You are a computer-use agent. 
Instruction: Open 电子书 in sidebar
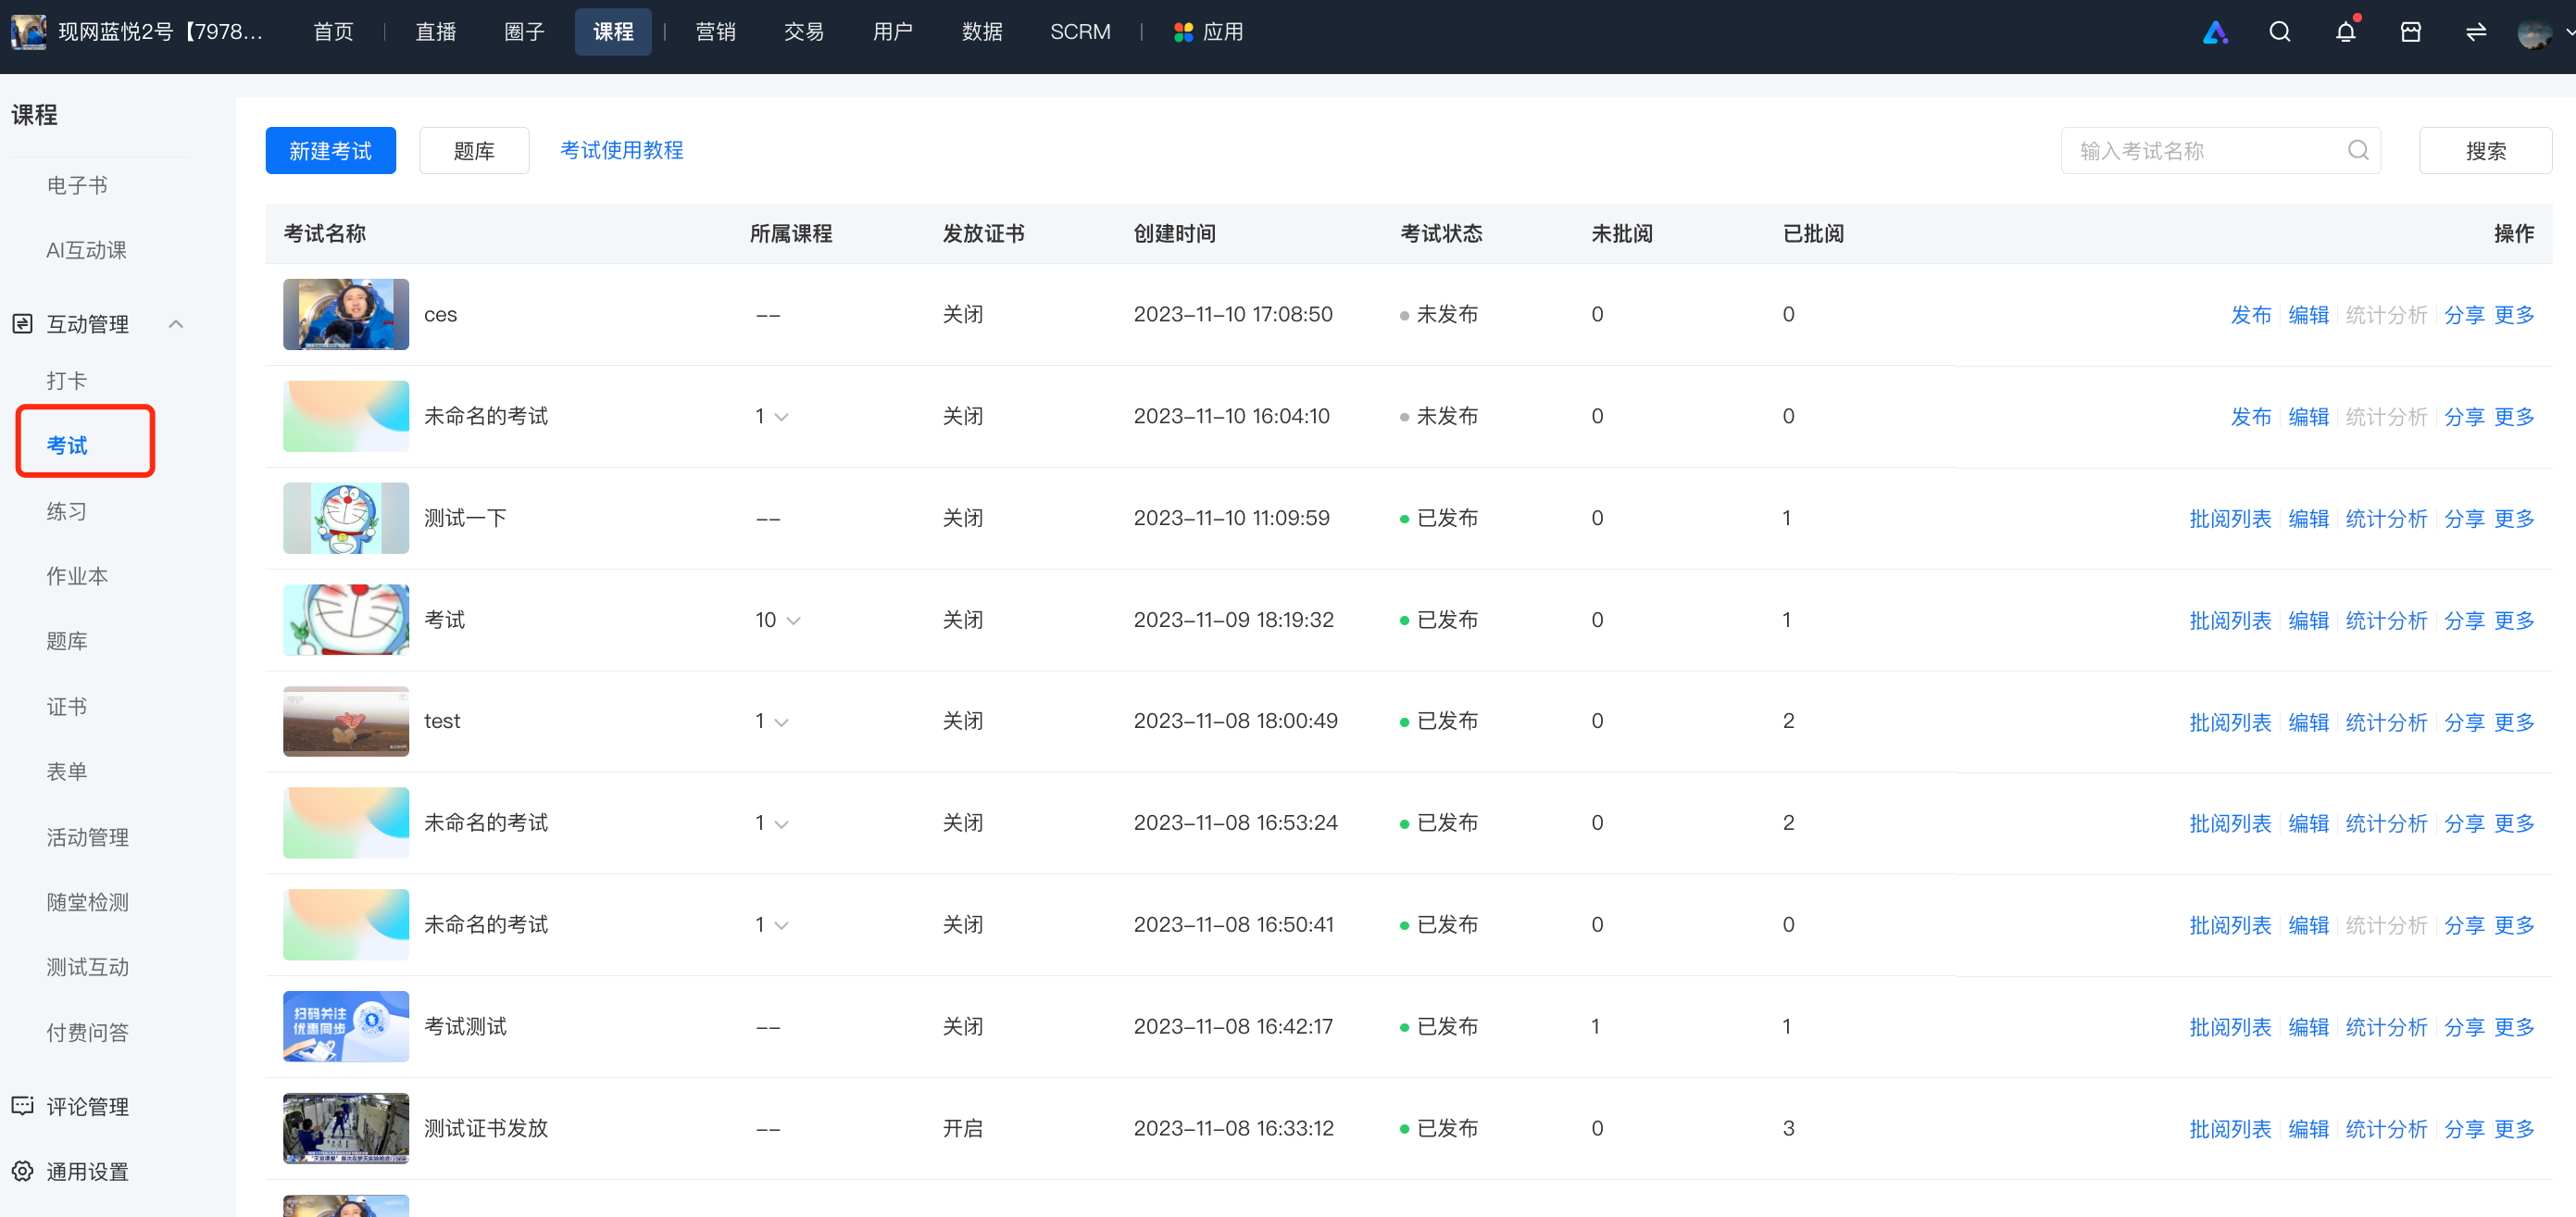click(x=77, y=185)
